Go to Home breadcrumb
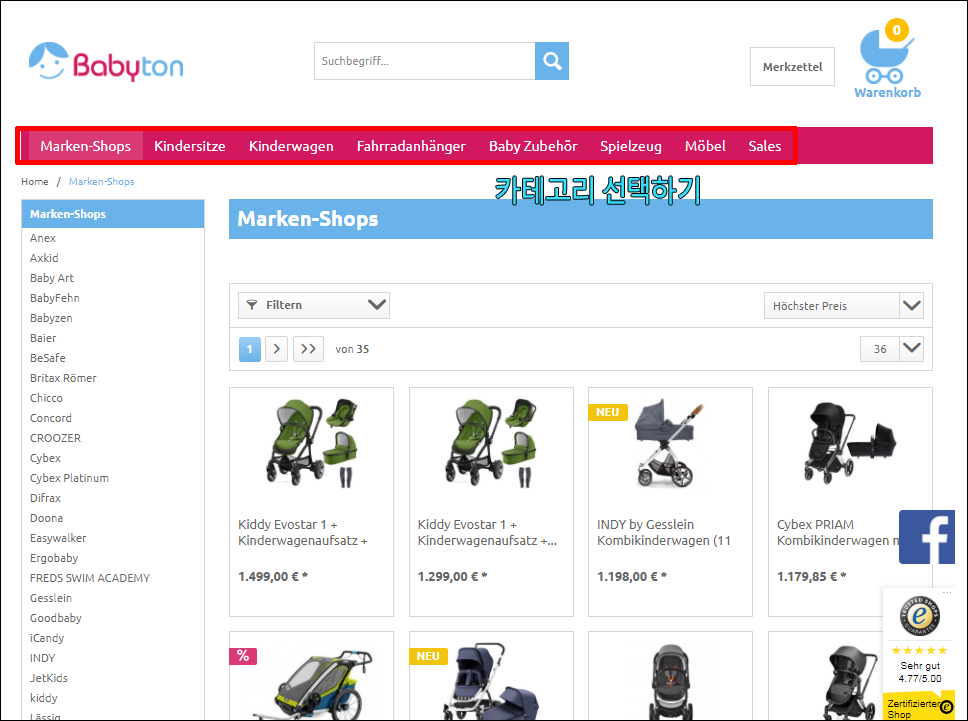 (x=35, y=181)
